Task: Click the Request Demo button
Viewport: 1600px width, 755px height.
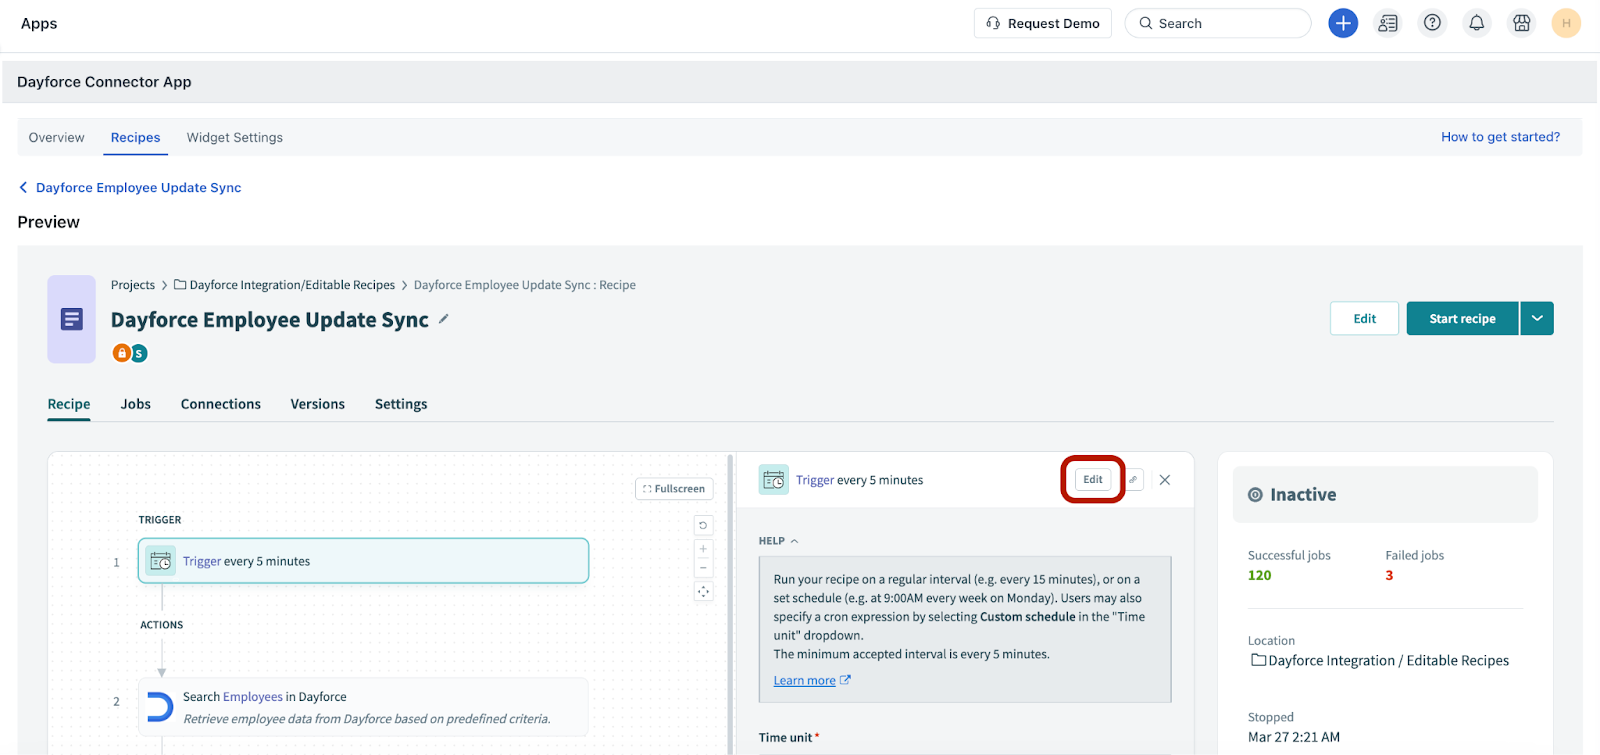Action: (1042, 23)
